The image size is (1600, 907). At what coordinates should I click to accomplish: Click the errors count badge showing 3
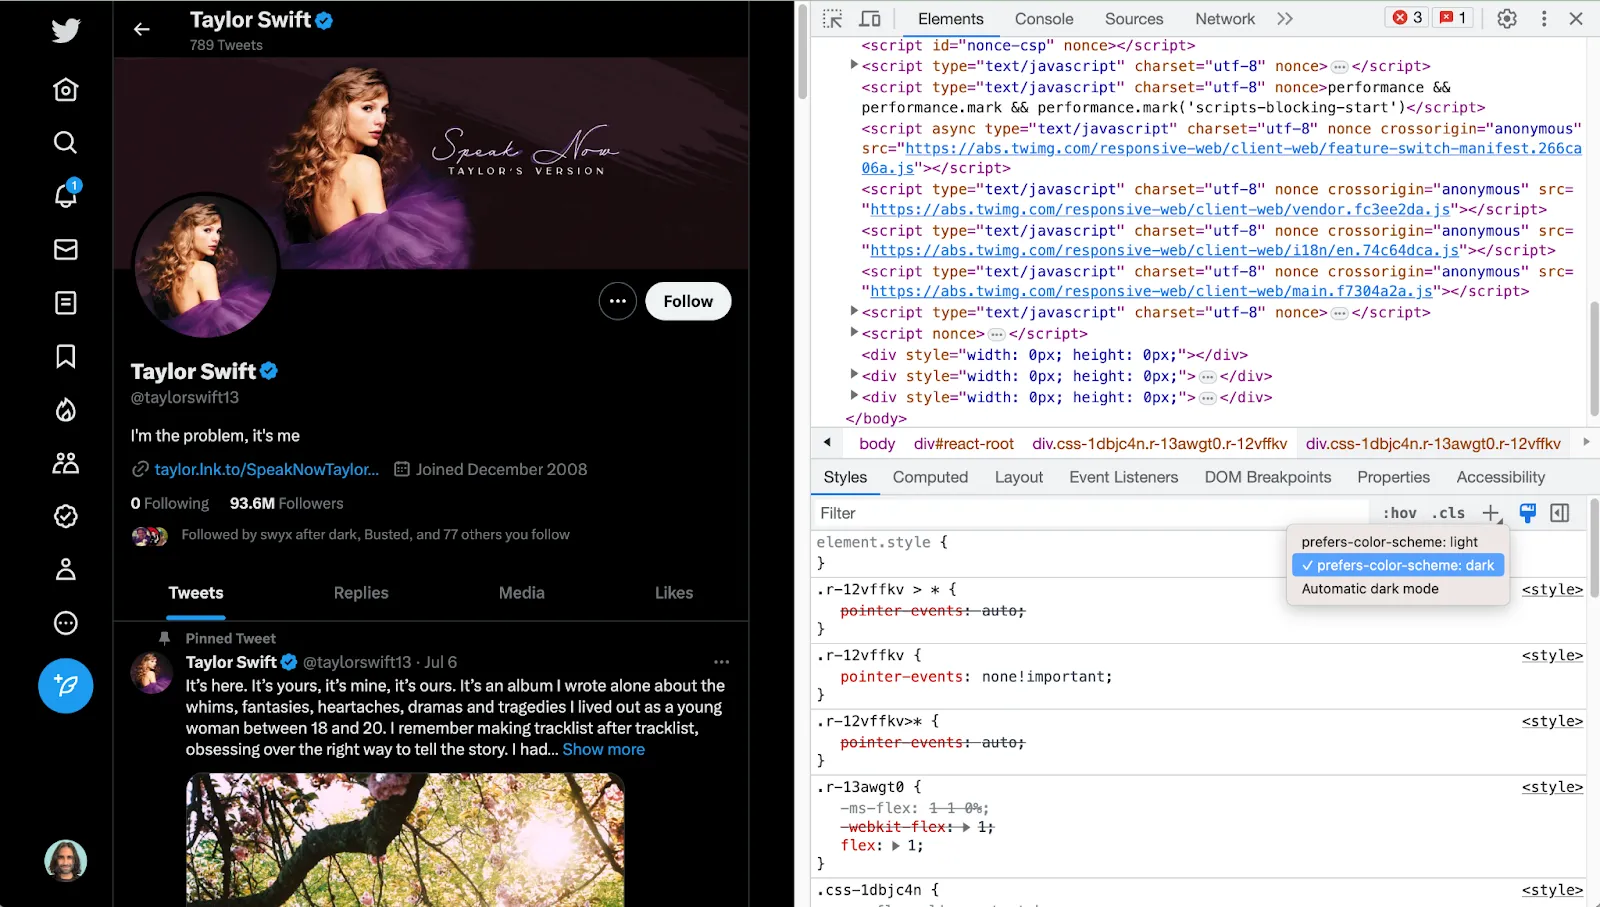coord(1408,18)
